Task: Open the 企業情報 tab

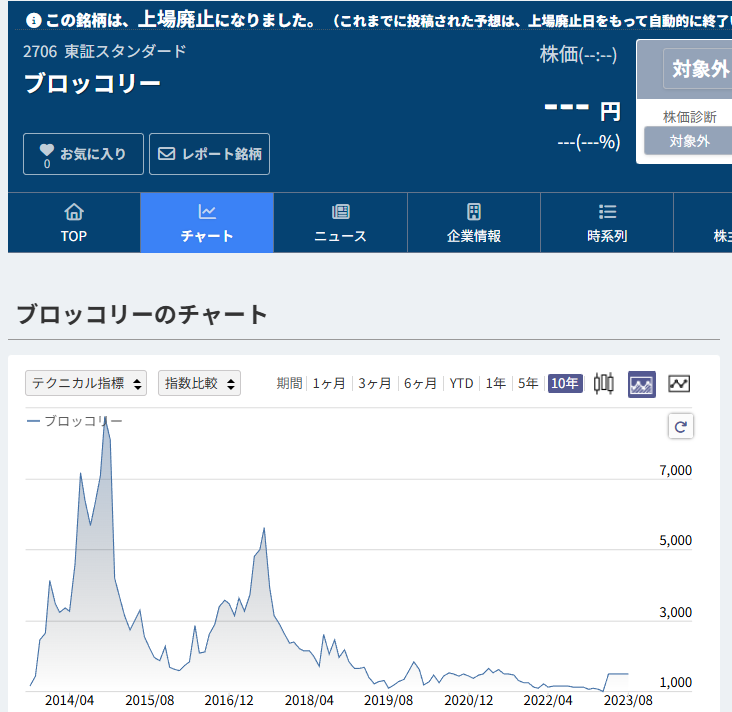Action: tap(473, 223)
